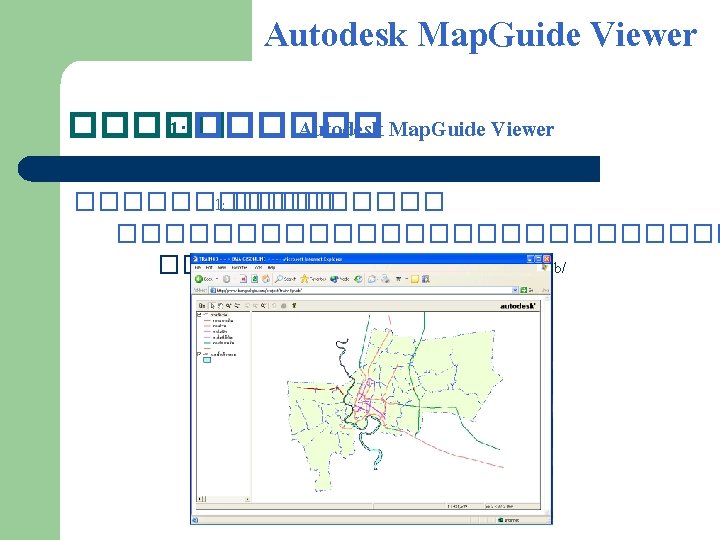Click the autodesk logo in viewer
This screenshot has width=720, height=540.
tap(518, 306)
